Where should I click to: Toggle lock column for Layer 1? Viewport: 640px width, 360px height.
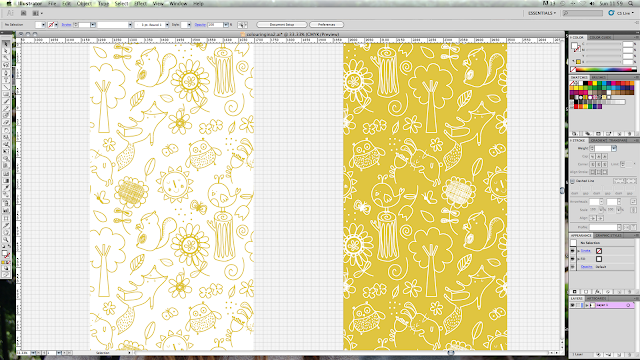(578, 305)
